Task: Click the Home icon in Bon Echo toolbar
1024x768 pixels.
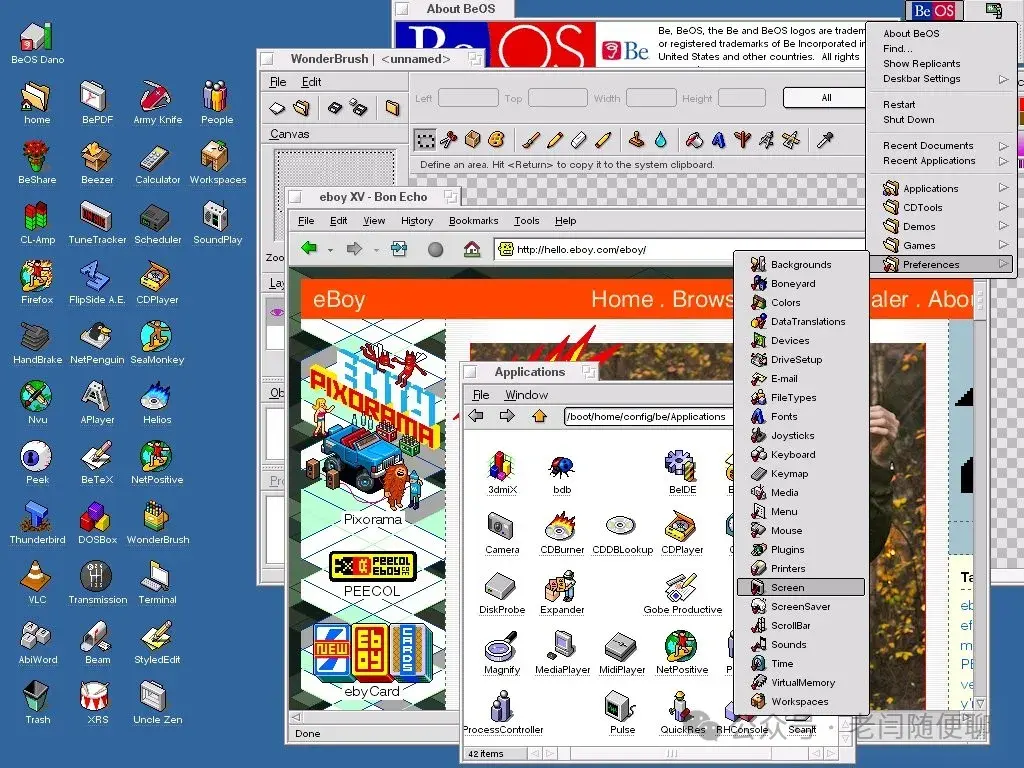Action: [x=471, y=249]
